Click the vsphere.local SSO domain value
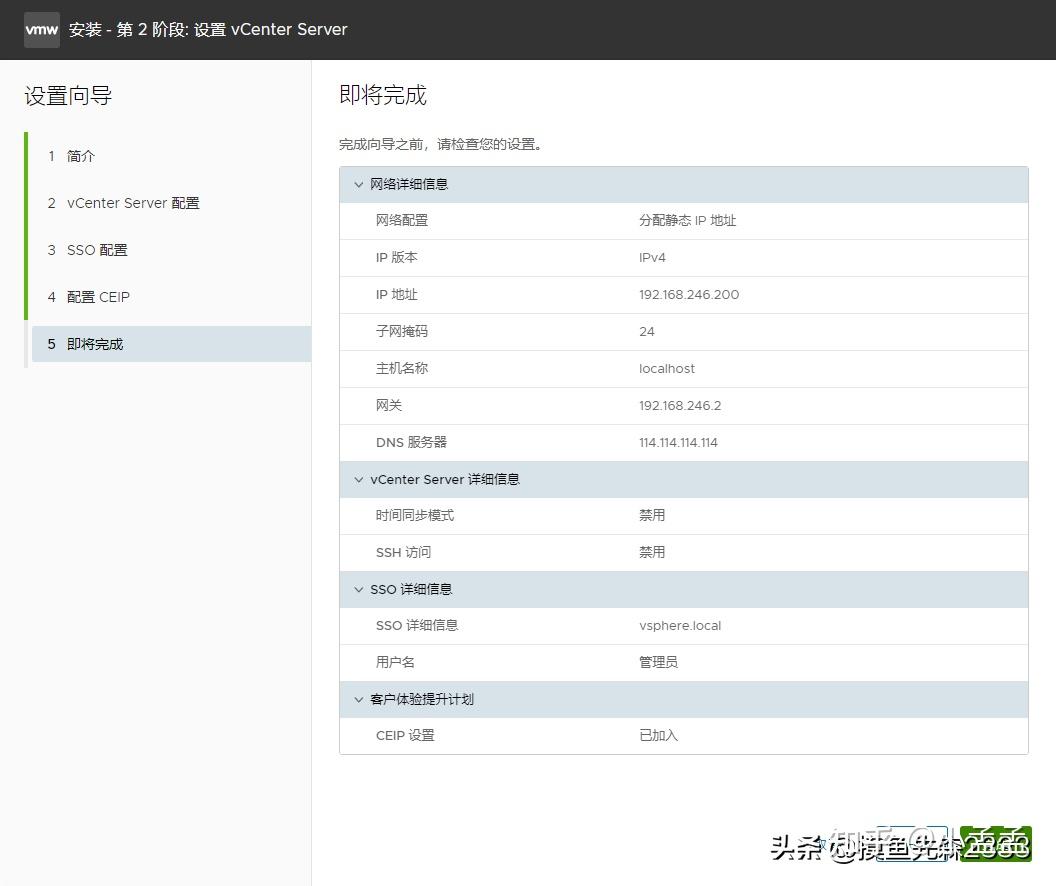 pos(680,625)
